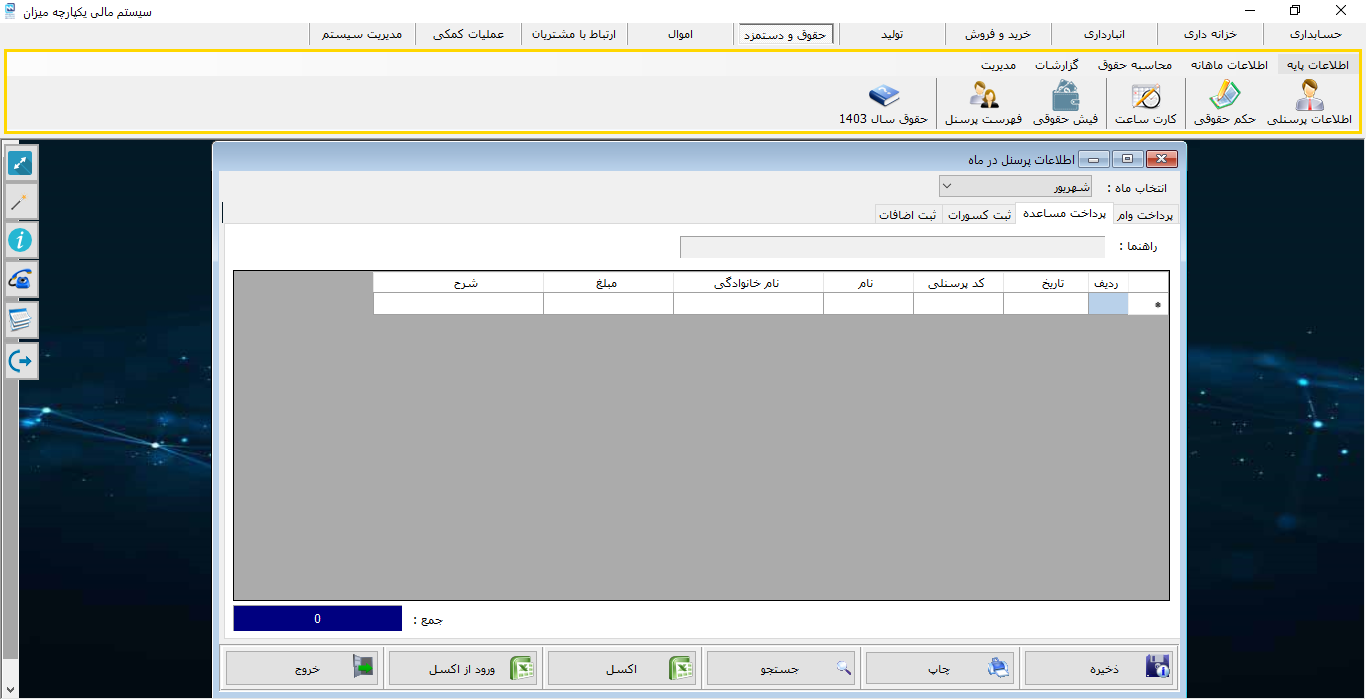
Task: Click چاپ print button
Action: (x=939, y=668)
